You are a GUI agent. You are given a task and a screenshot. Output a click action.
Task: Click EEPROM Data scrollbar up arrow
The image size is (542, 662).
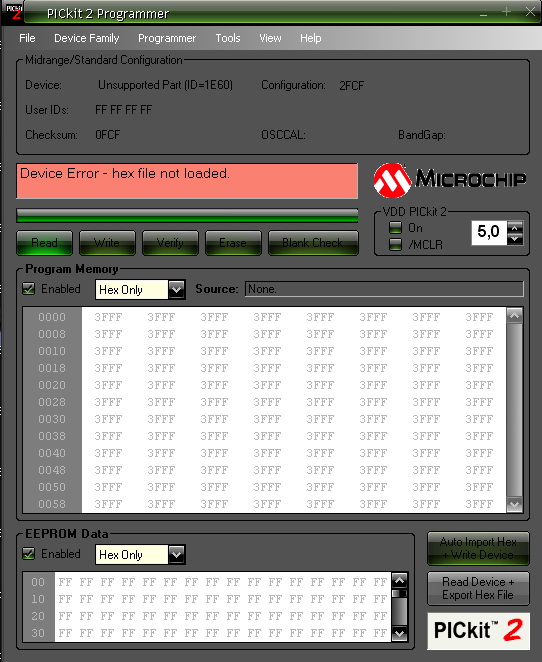399,581
